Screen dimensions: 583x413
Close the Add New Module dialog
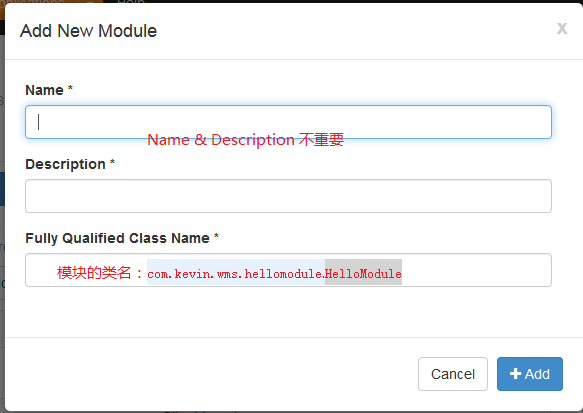click(x=562, y=28)
